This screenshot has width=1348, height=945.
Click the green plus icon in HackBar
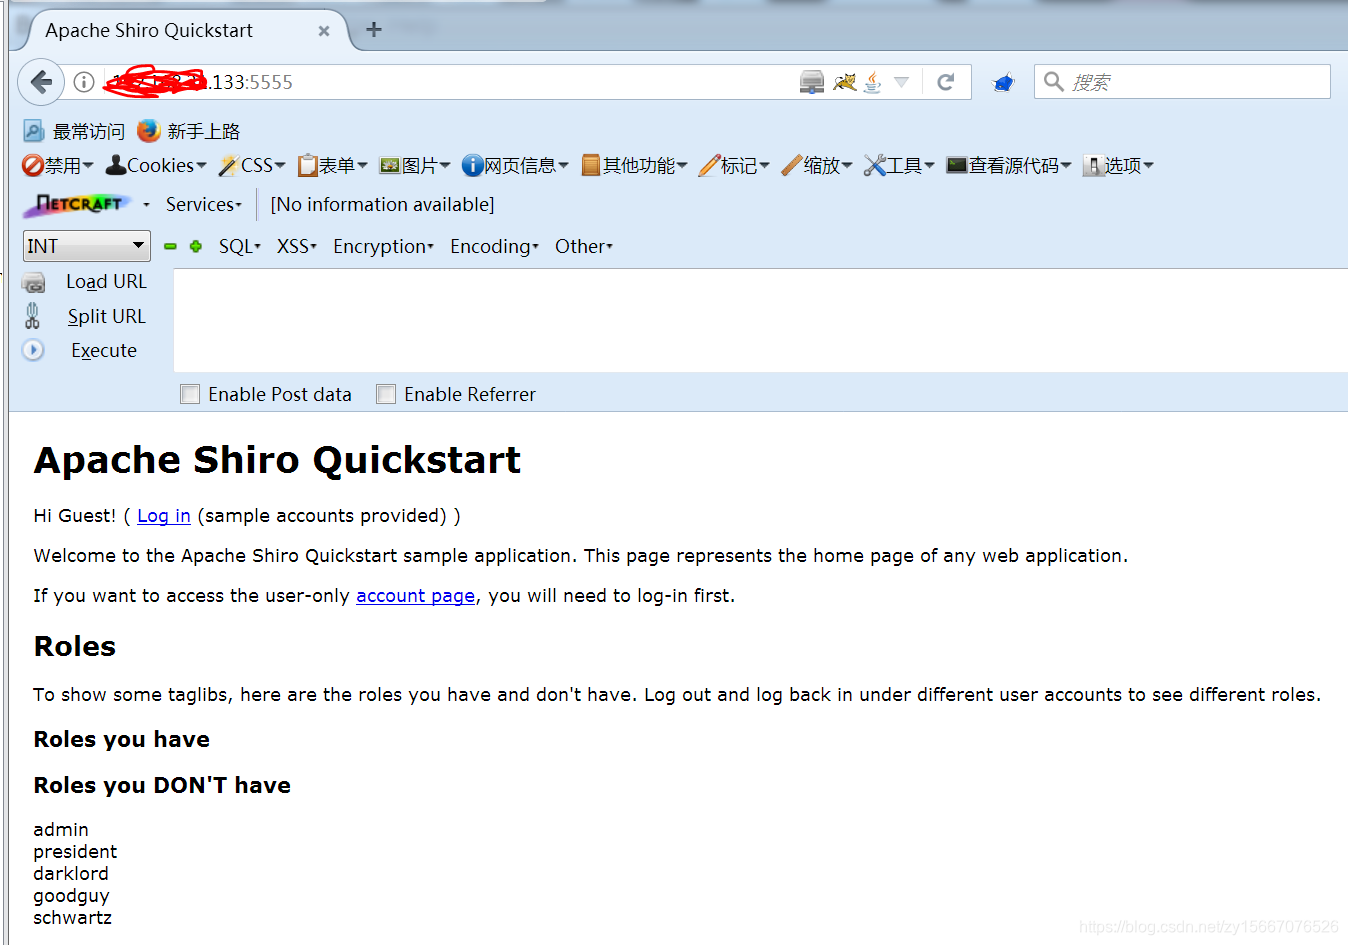pyautogui.click(x=196, y=247)
